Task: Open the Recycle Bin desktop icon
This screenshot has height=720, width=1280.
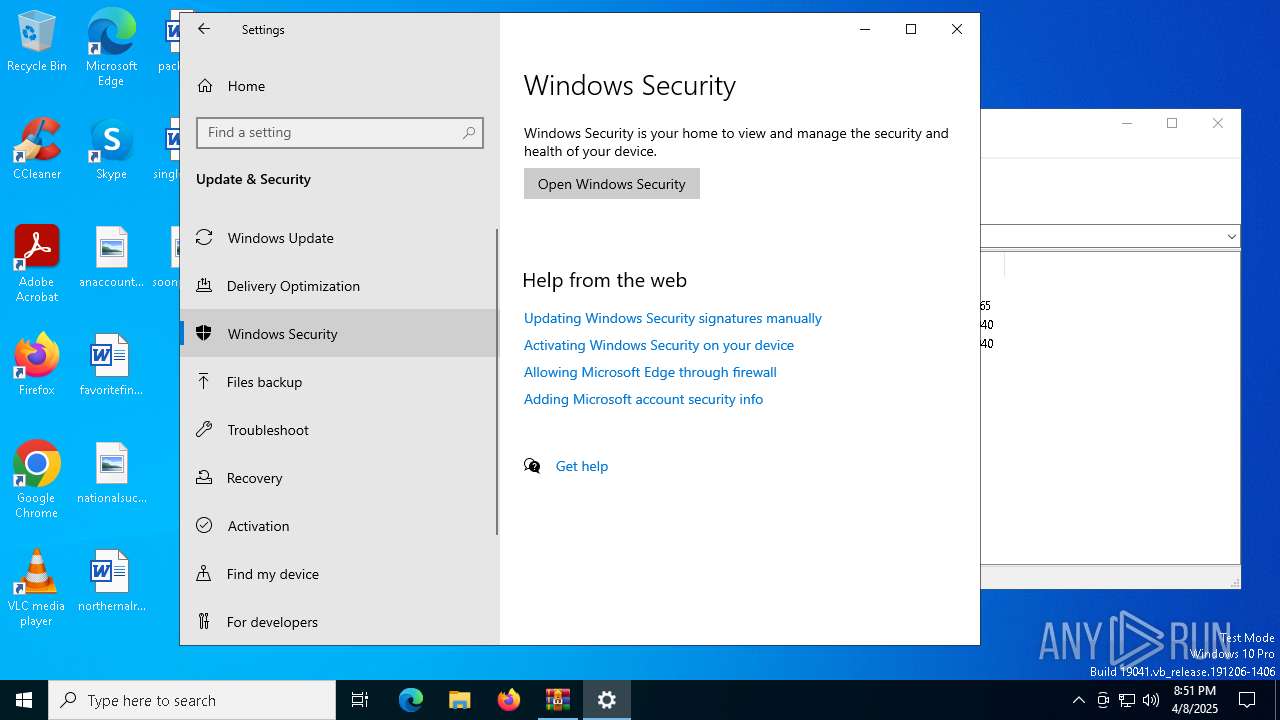Action: [37, 42]
